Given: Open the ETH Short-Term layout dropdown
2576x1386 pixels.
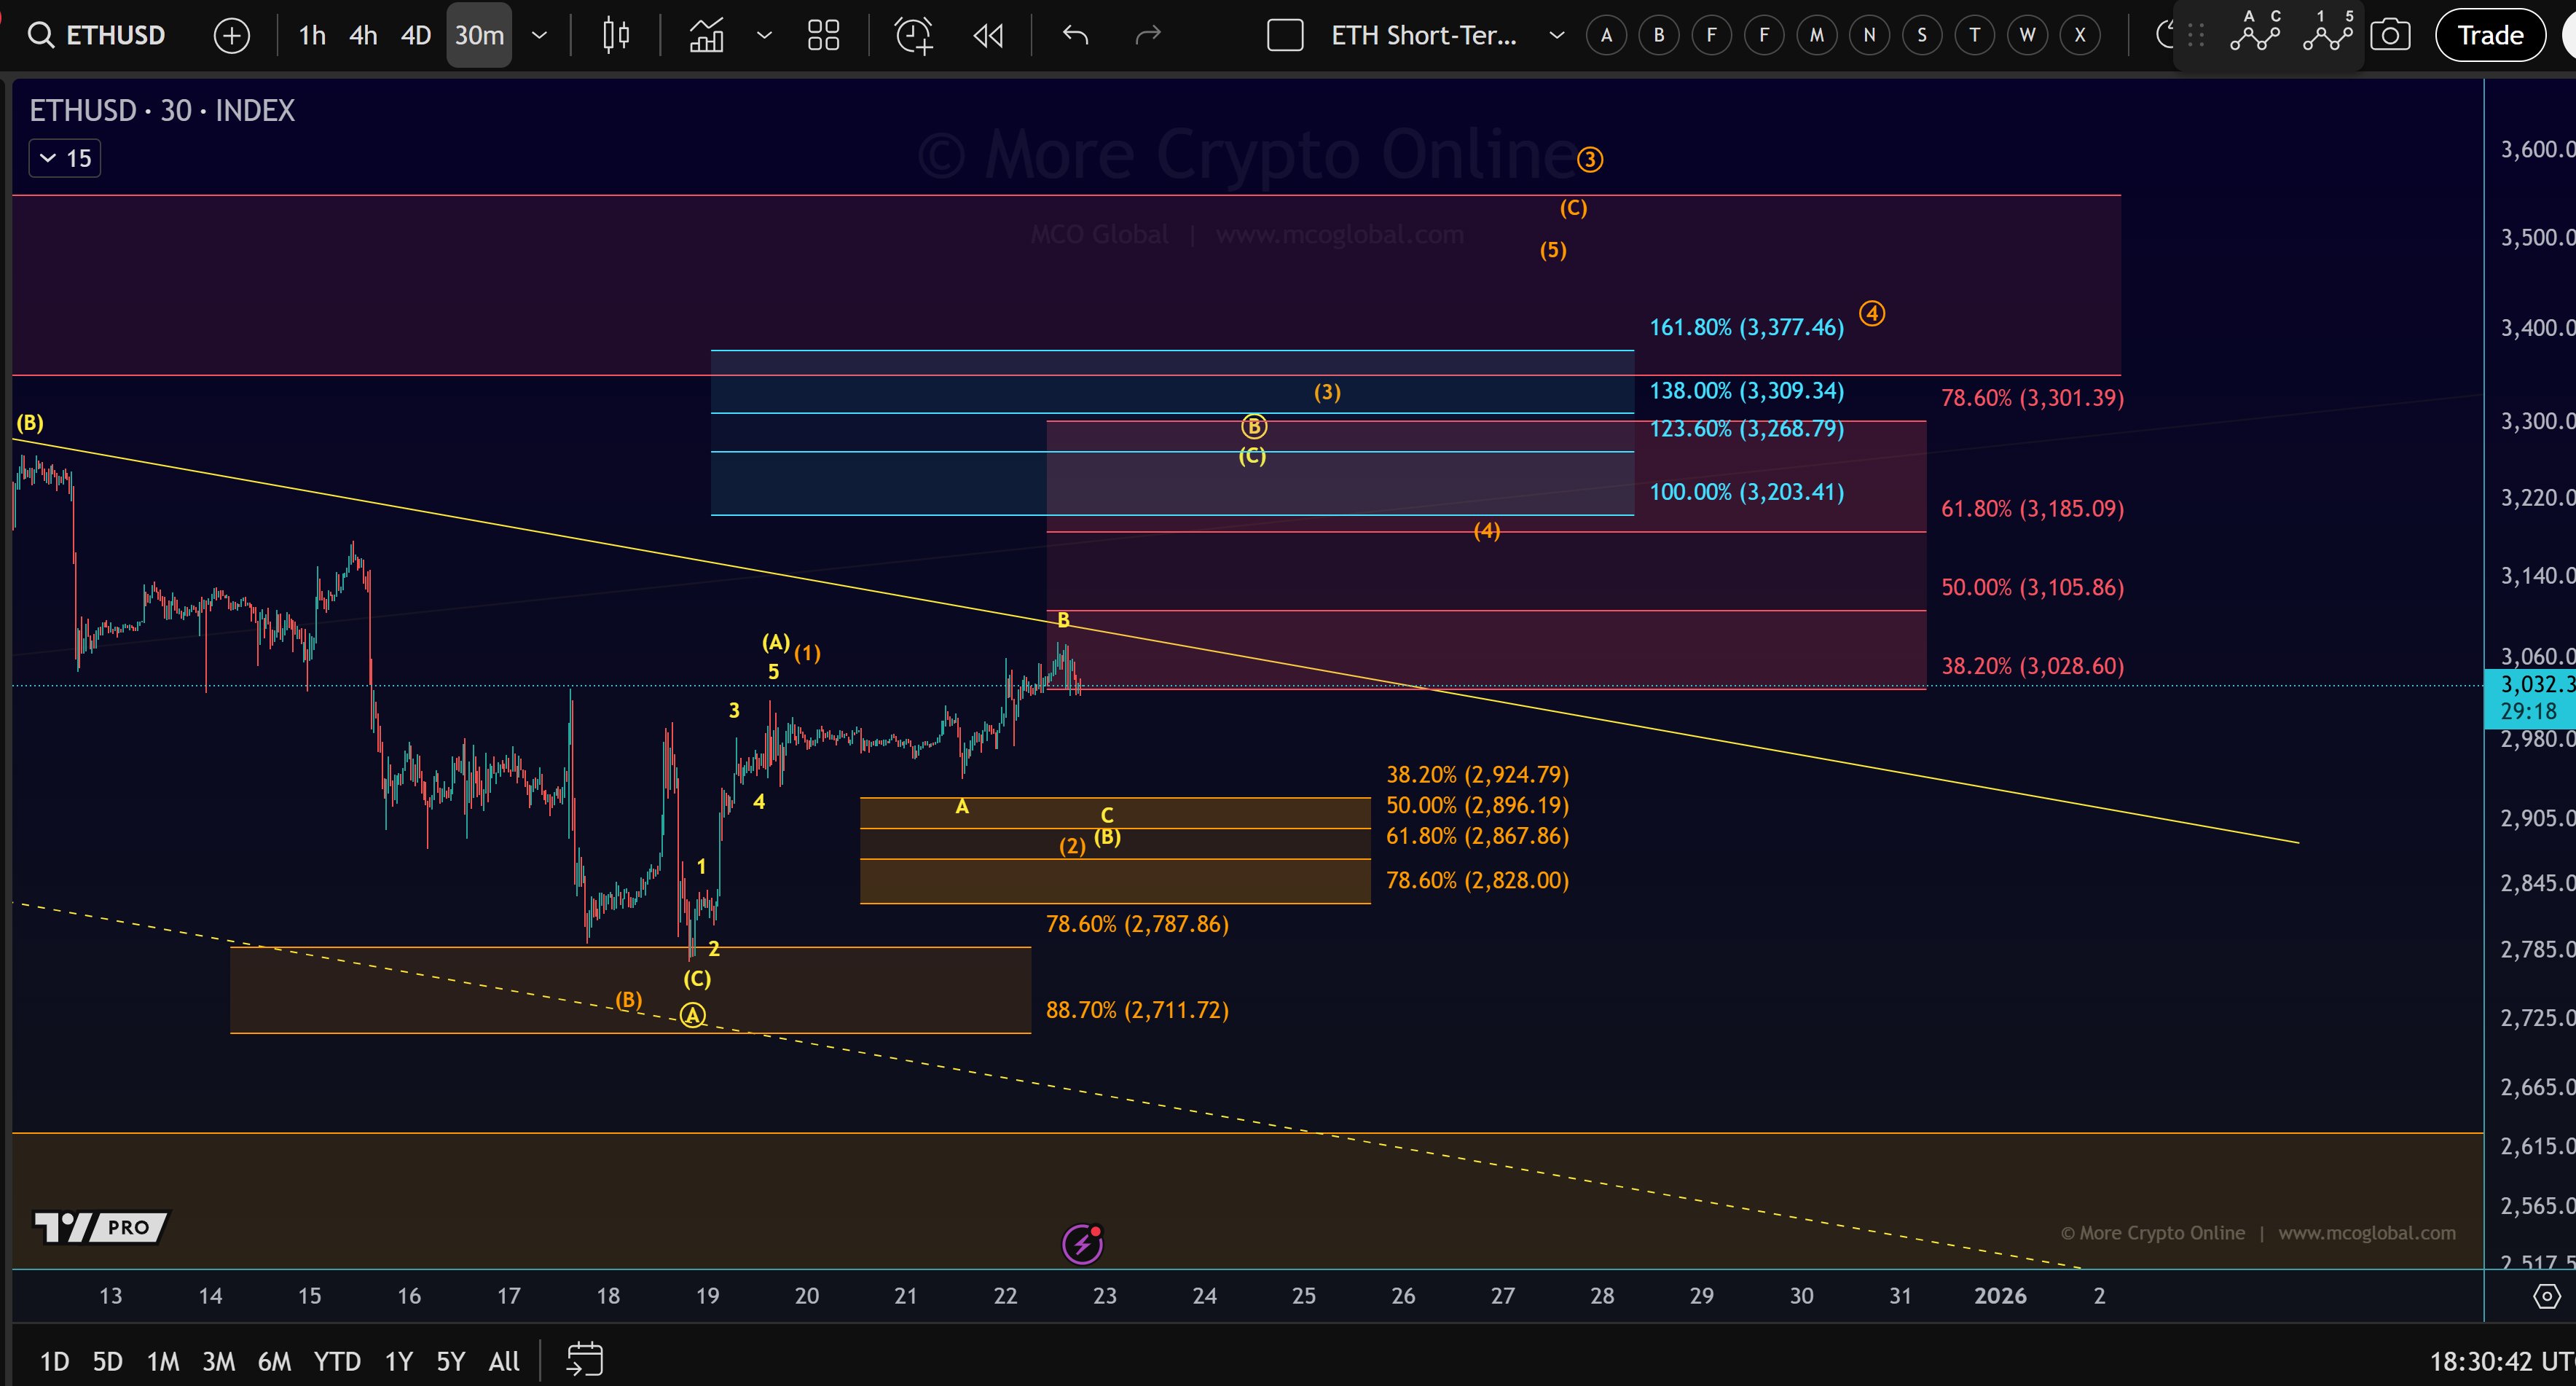Looking at the screenshot, I should coord(1556,35).
